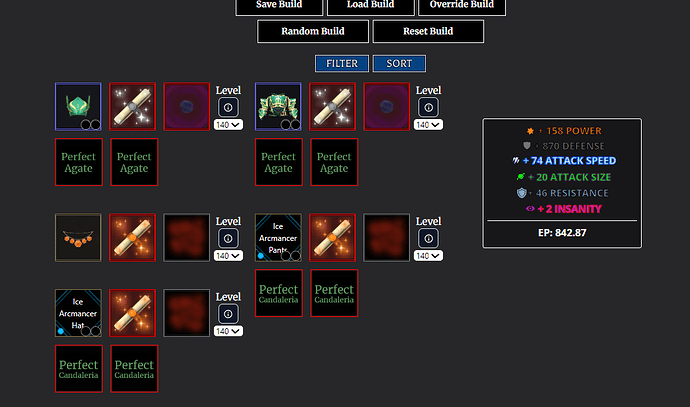Click the Ice Arcmancer Pants slot
The width and height of the screenshot is (690, 407).
coord(278,238)
